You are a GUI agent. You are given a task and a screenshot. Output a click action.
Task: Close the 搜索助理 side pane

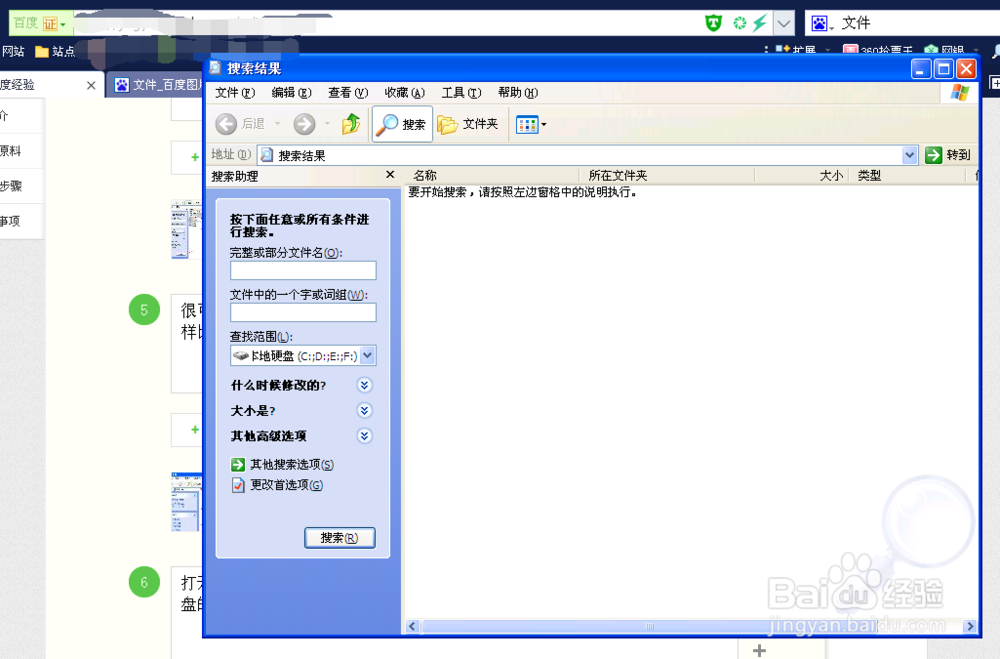[390, 175]
